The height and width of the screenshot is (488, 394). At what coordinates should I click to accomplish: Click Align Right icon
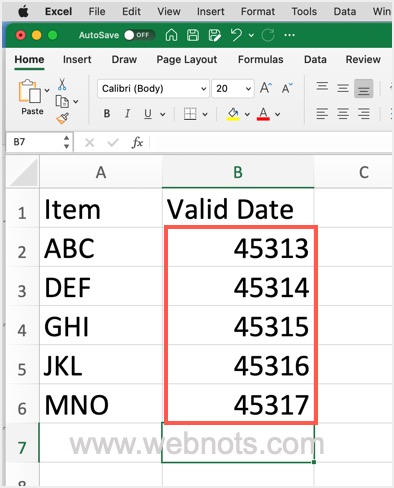[x=363, y=114]
